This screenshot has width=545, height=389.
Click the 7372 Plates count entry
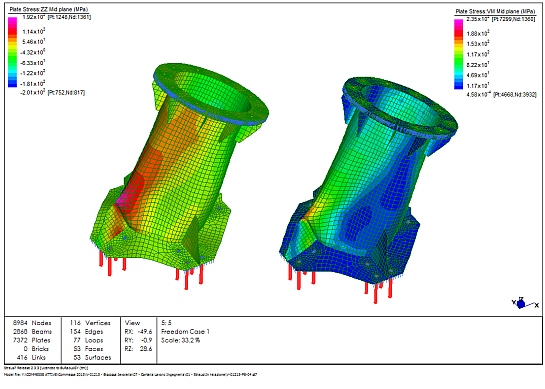tap(32, 340)
